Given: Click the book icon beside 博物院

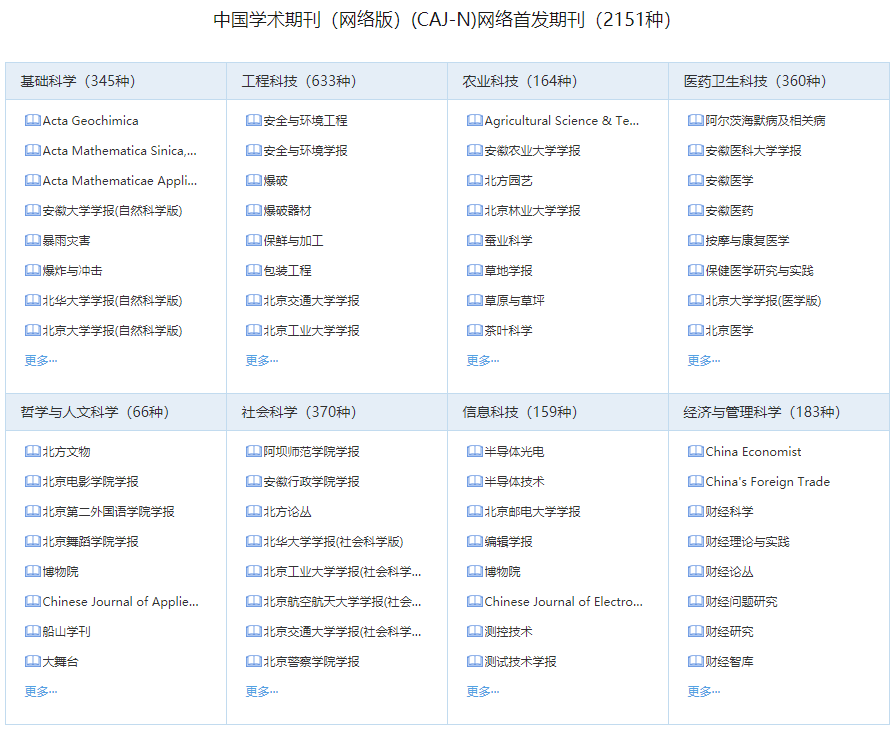Looking at the screenshot, I should 32,572.
